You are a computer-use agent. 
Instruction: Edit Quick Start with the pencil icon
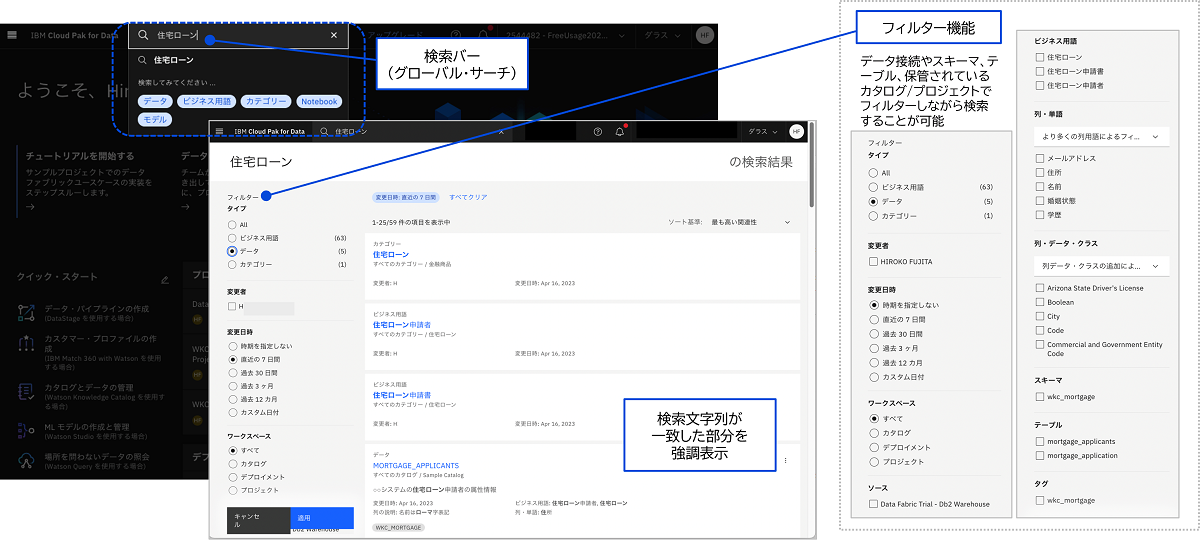pyautogui.click(x=165, y=278)
